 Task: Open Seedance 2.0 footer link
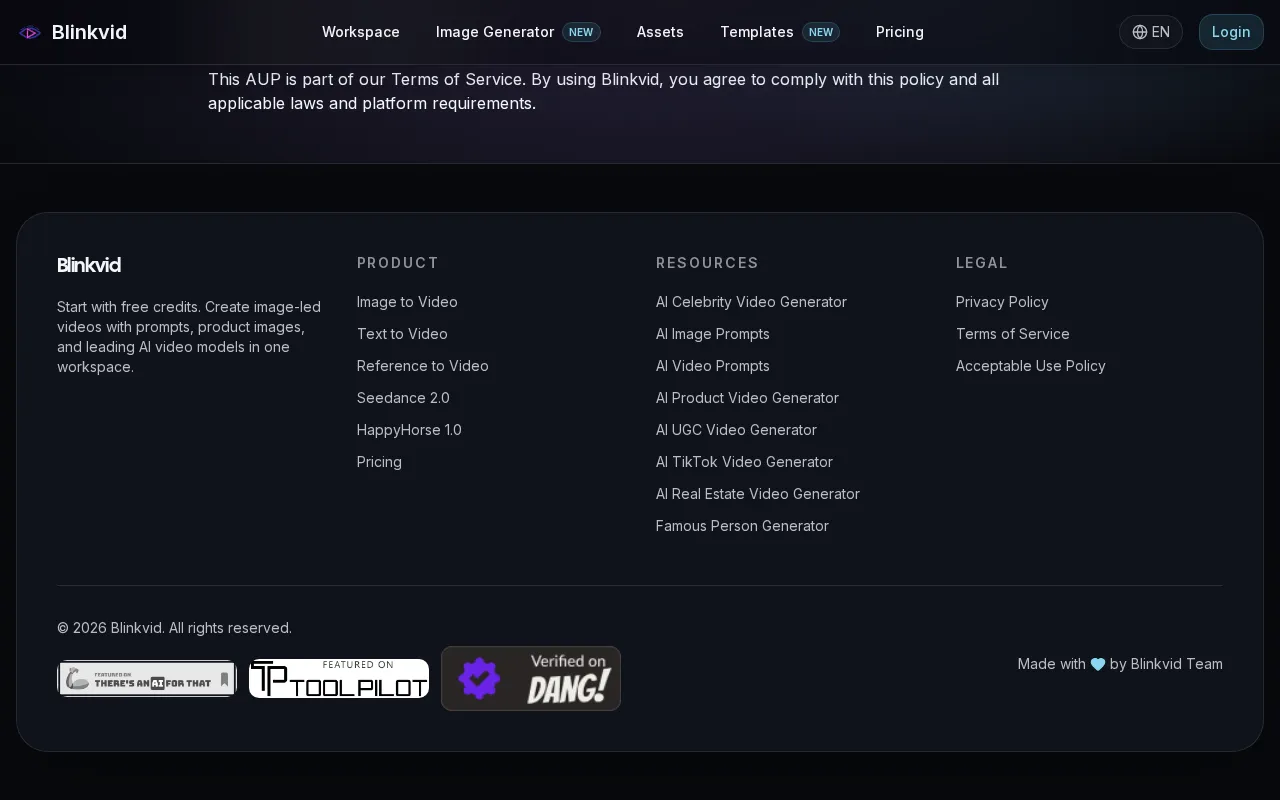[403, 398]
